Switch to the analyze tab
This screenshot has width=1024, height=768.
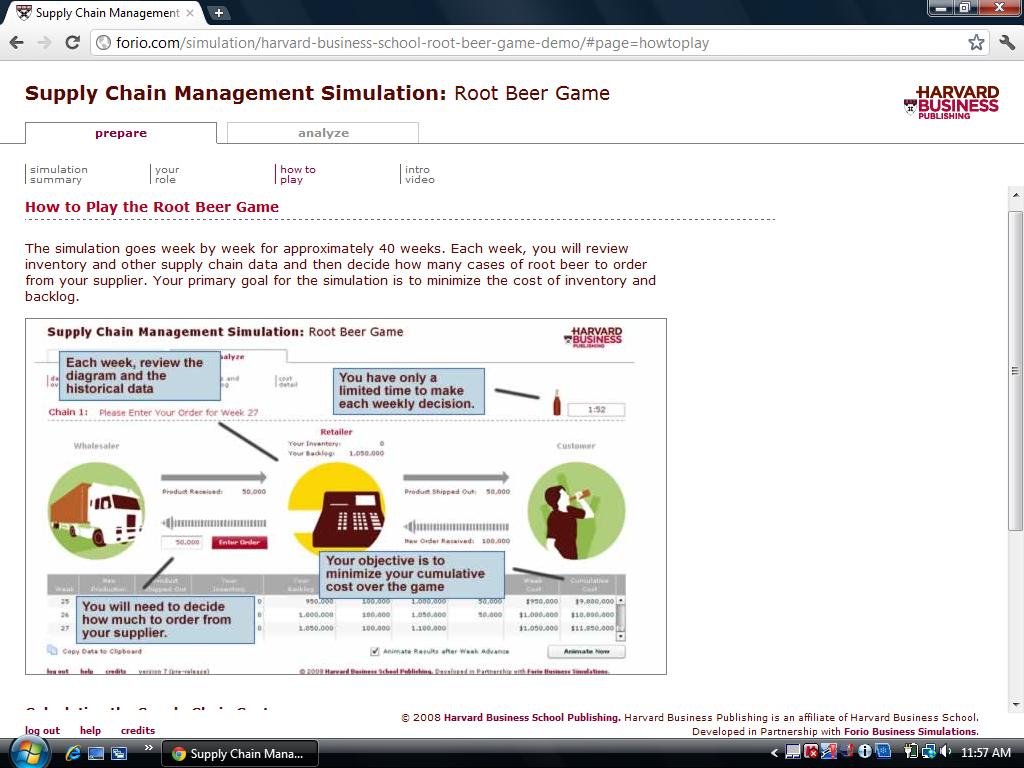coord(323,133)
